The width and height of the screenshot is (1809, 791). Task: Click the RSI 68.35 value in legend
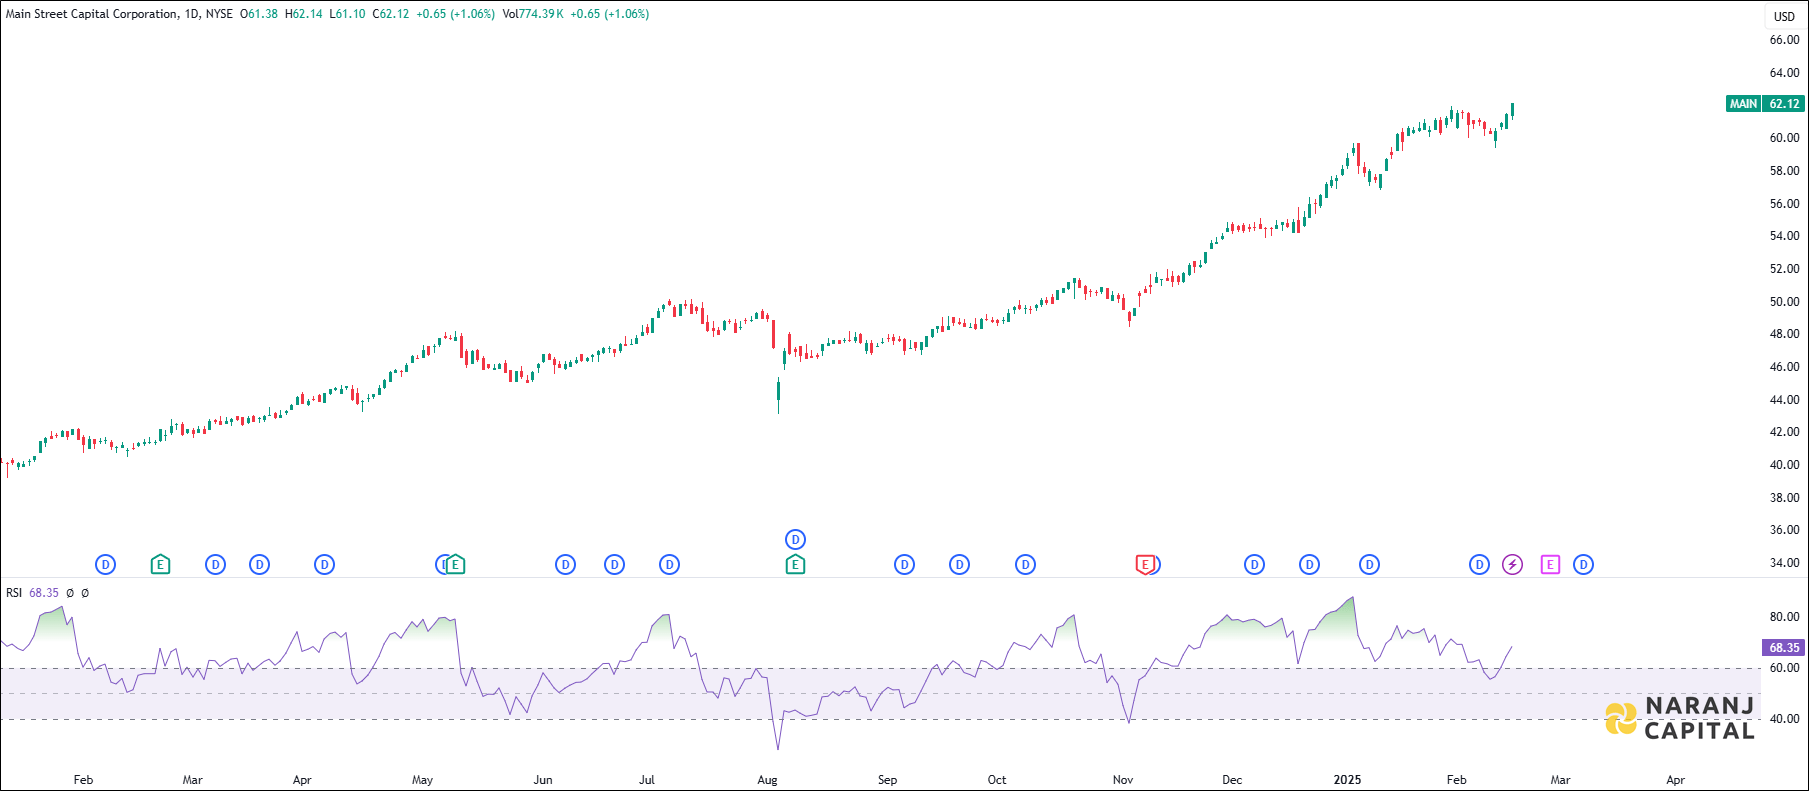click(44, 593)
